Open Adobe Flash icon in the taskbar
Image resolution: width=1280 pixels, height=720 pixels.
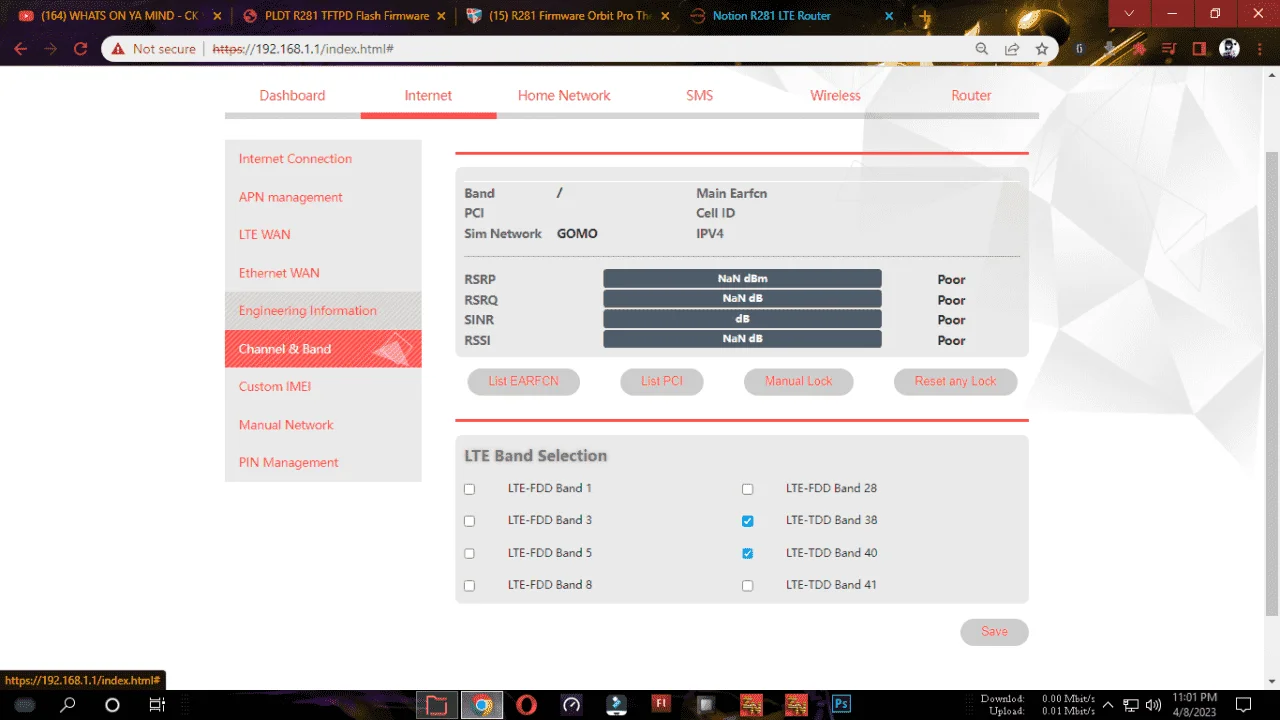660,704
